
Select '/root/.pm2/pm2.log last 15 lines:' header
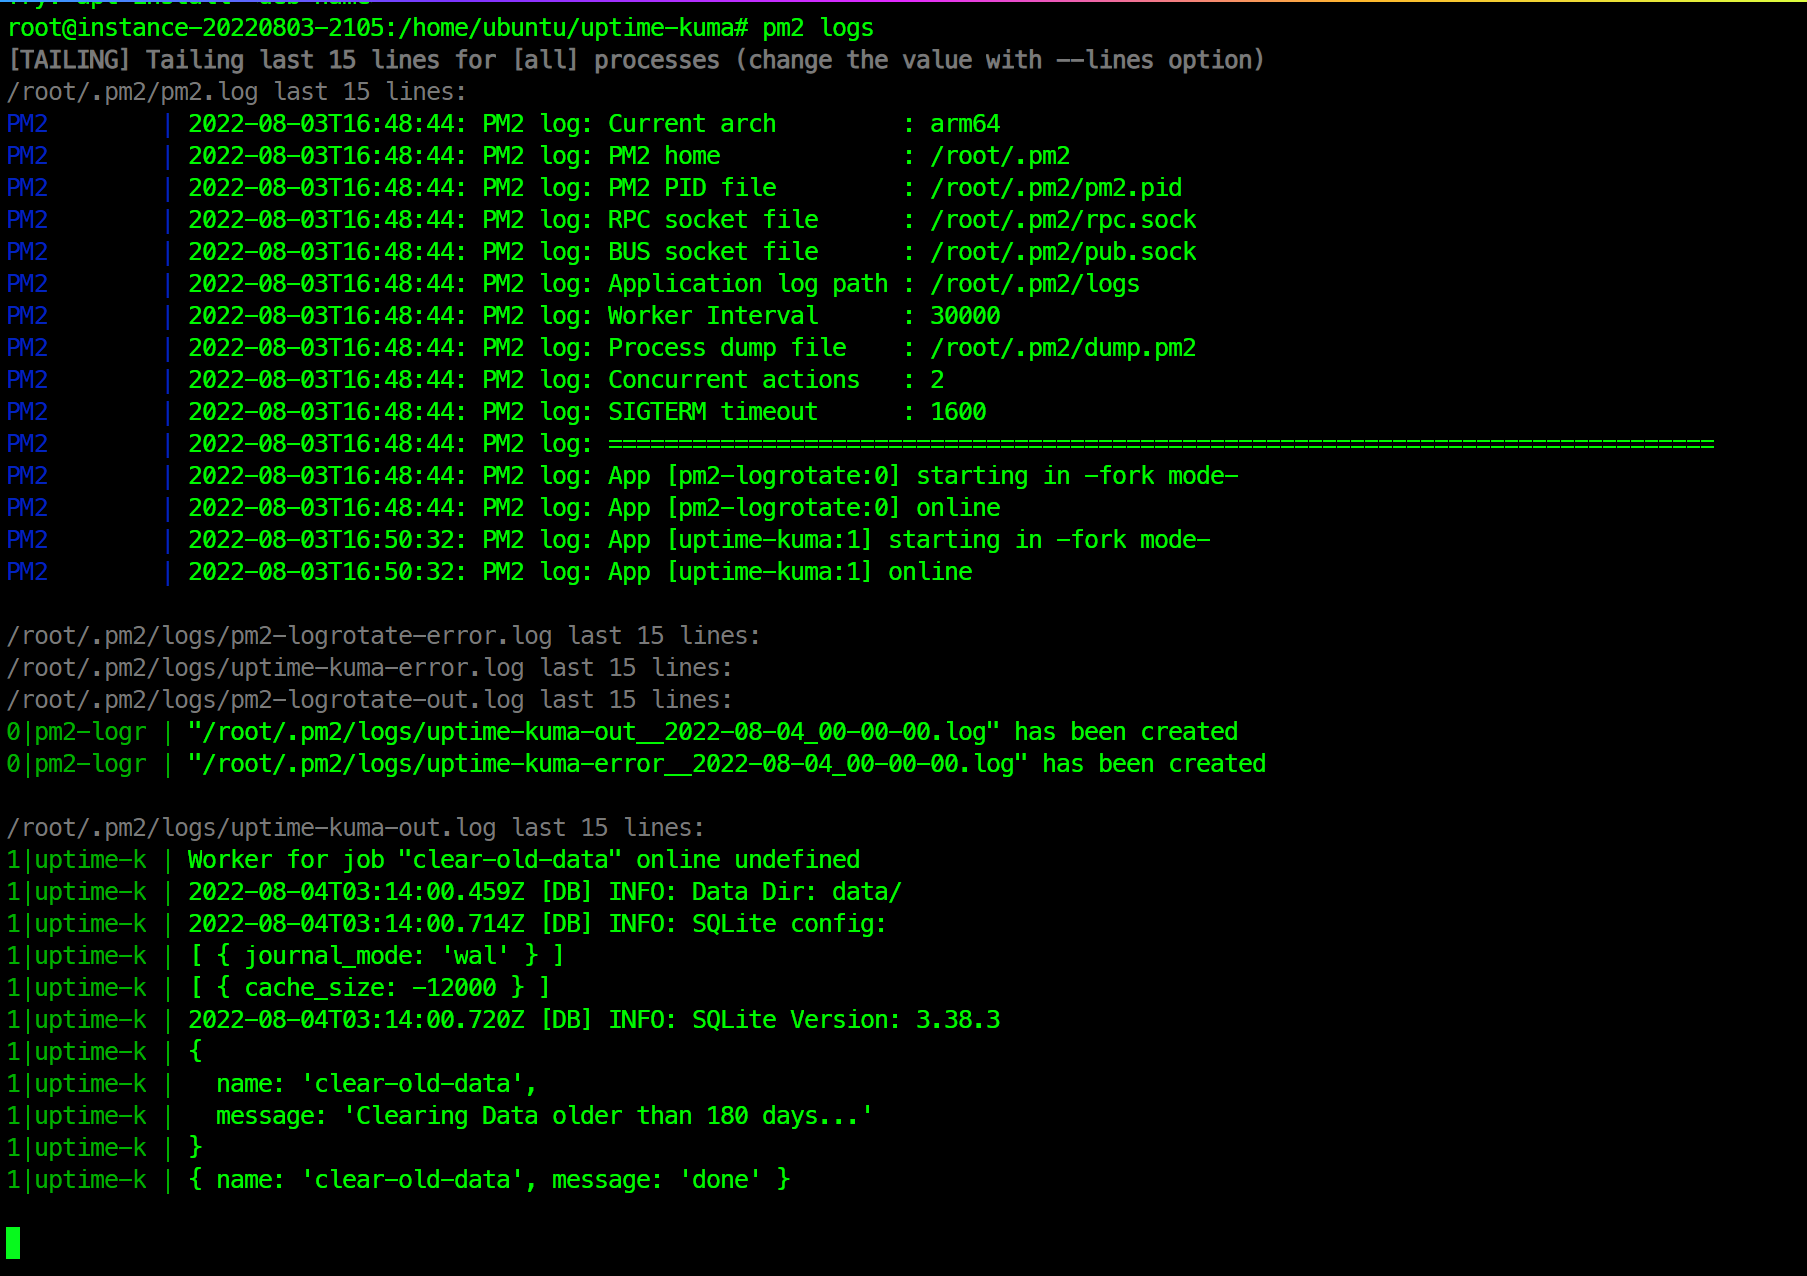237,92
